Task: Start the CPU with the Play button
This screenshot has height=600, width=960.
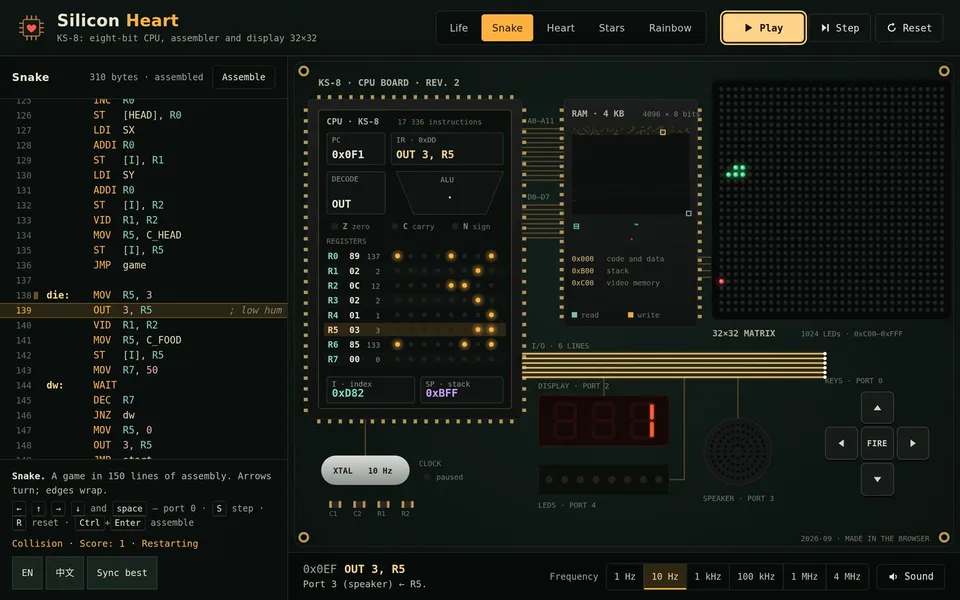Action: click(x=763, y=28)
